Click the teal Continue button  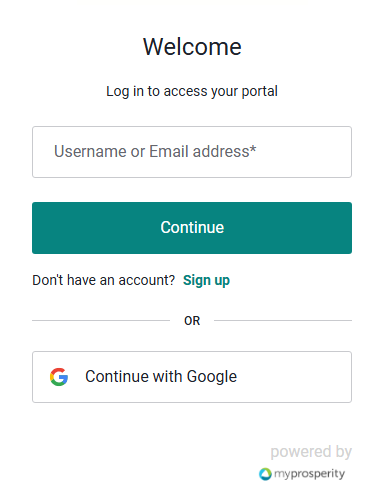tap(192, 228)
